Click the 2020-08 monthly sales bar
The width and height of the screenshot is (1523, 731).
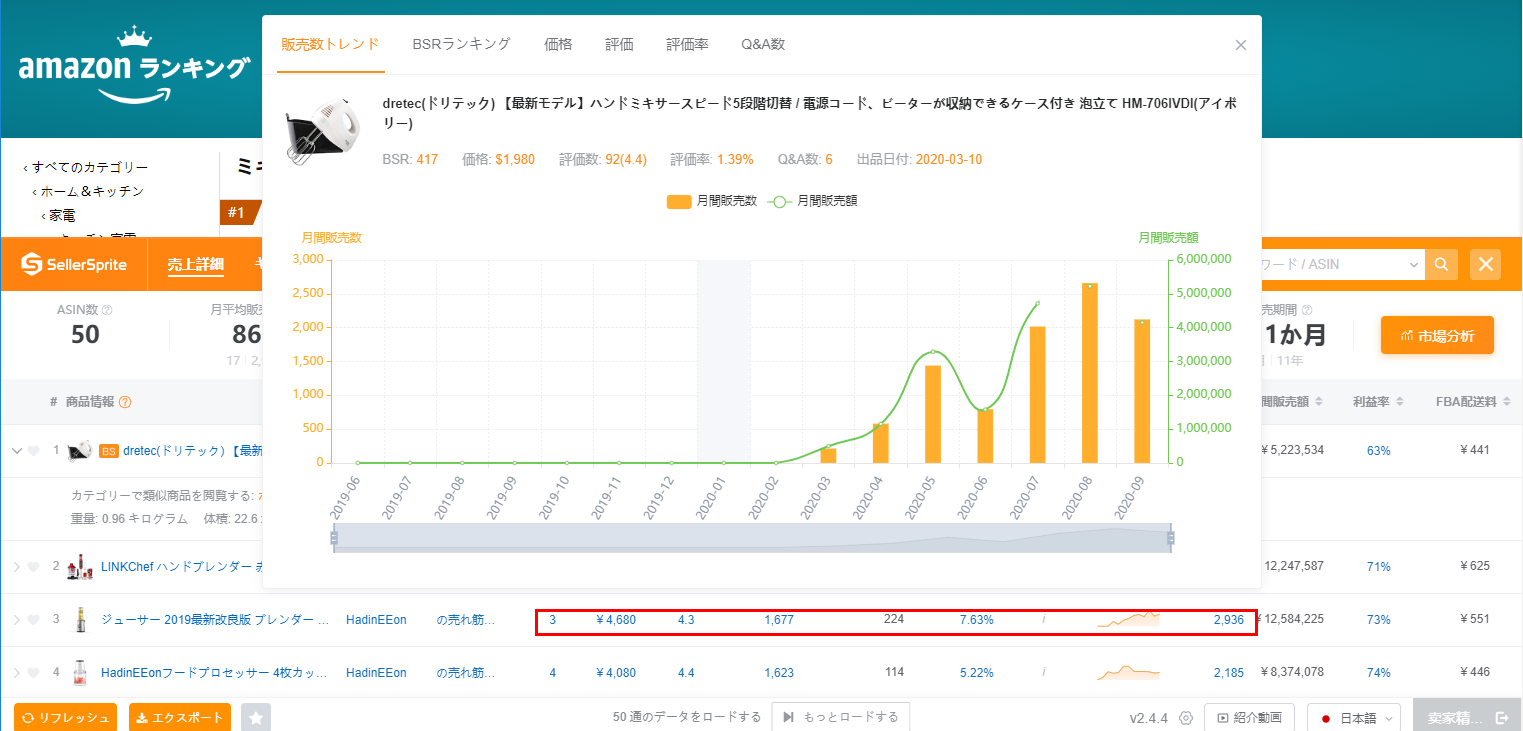(1090, 373)
